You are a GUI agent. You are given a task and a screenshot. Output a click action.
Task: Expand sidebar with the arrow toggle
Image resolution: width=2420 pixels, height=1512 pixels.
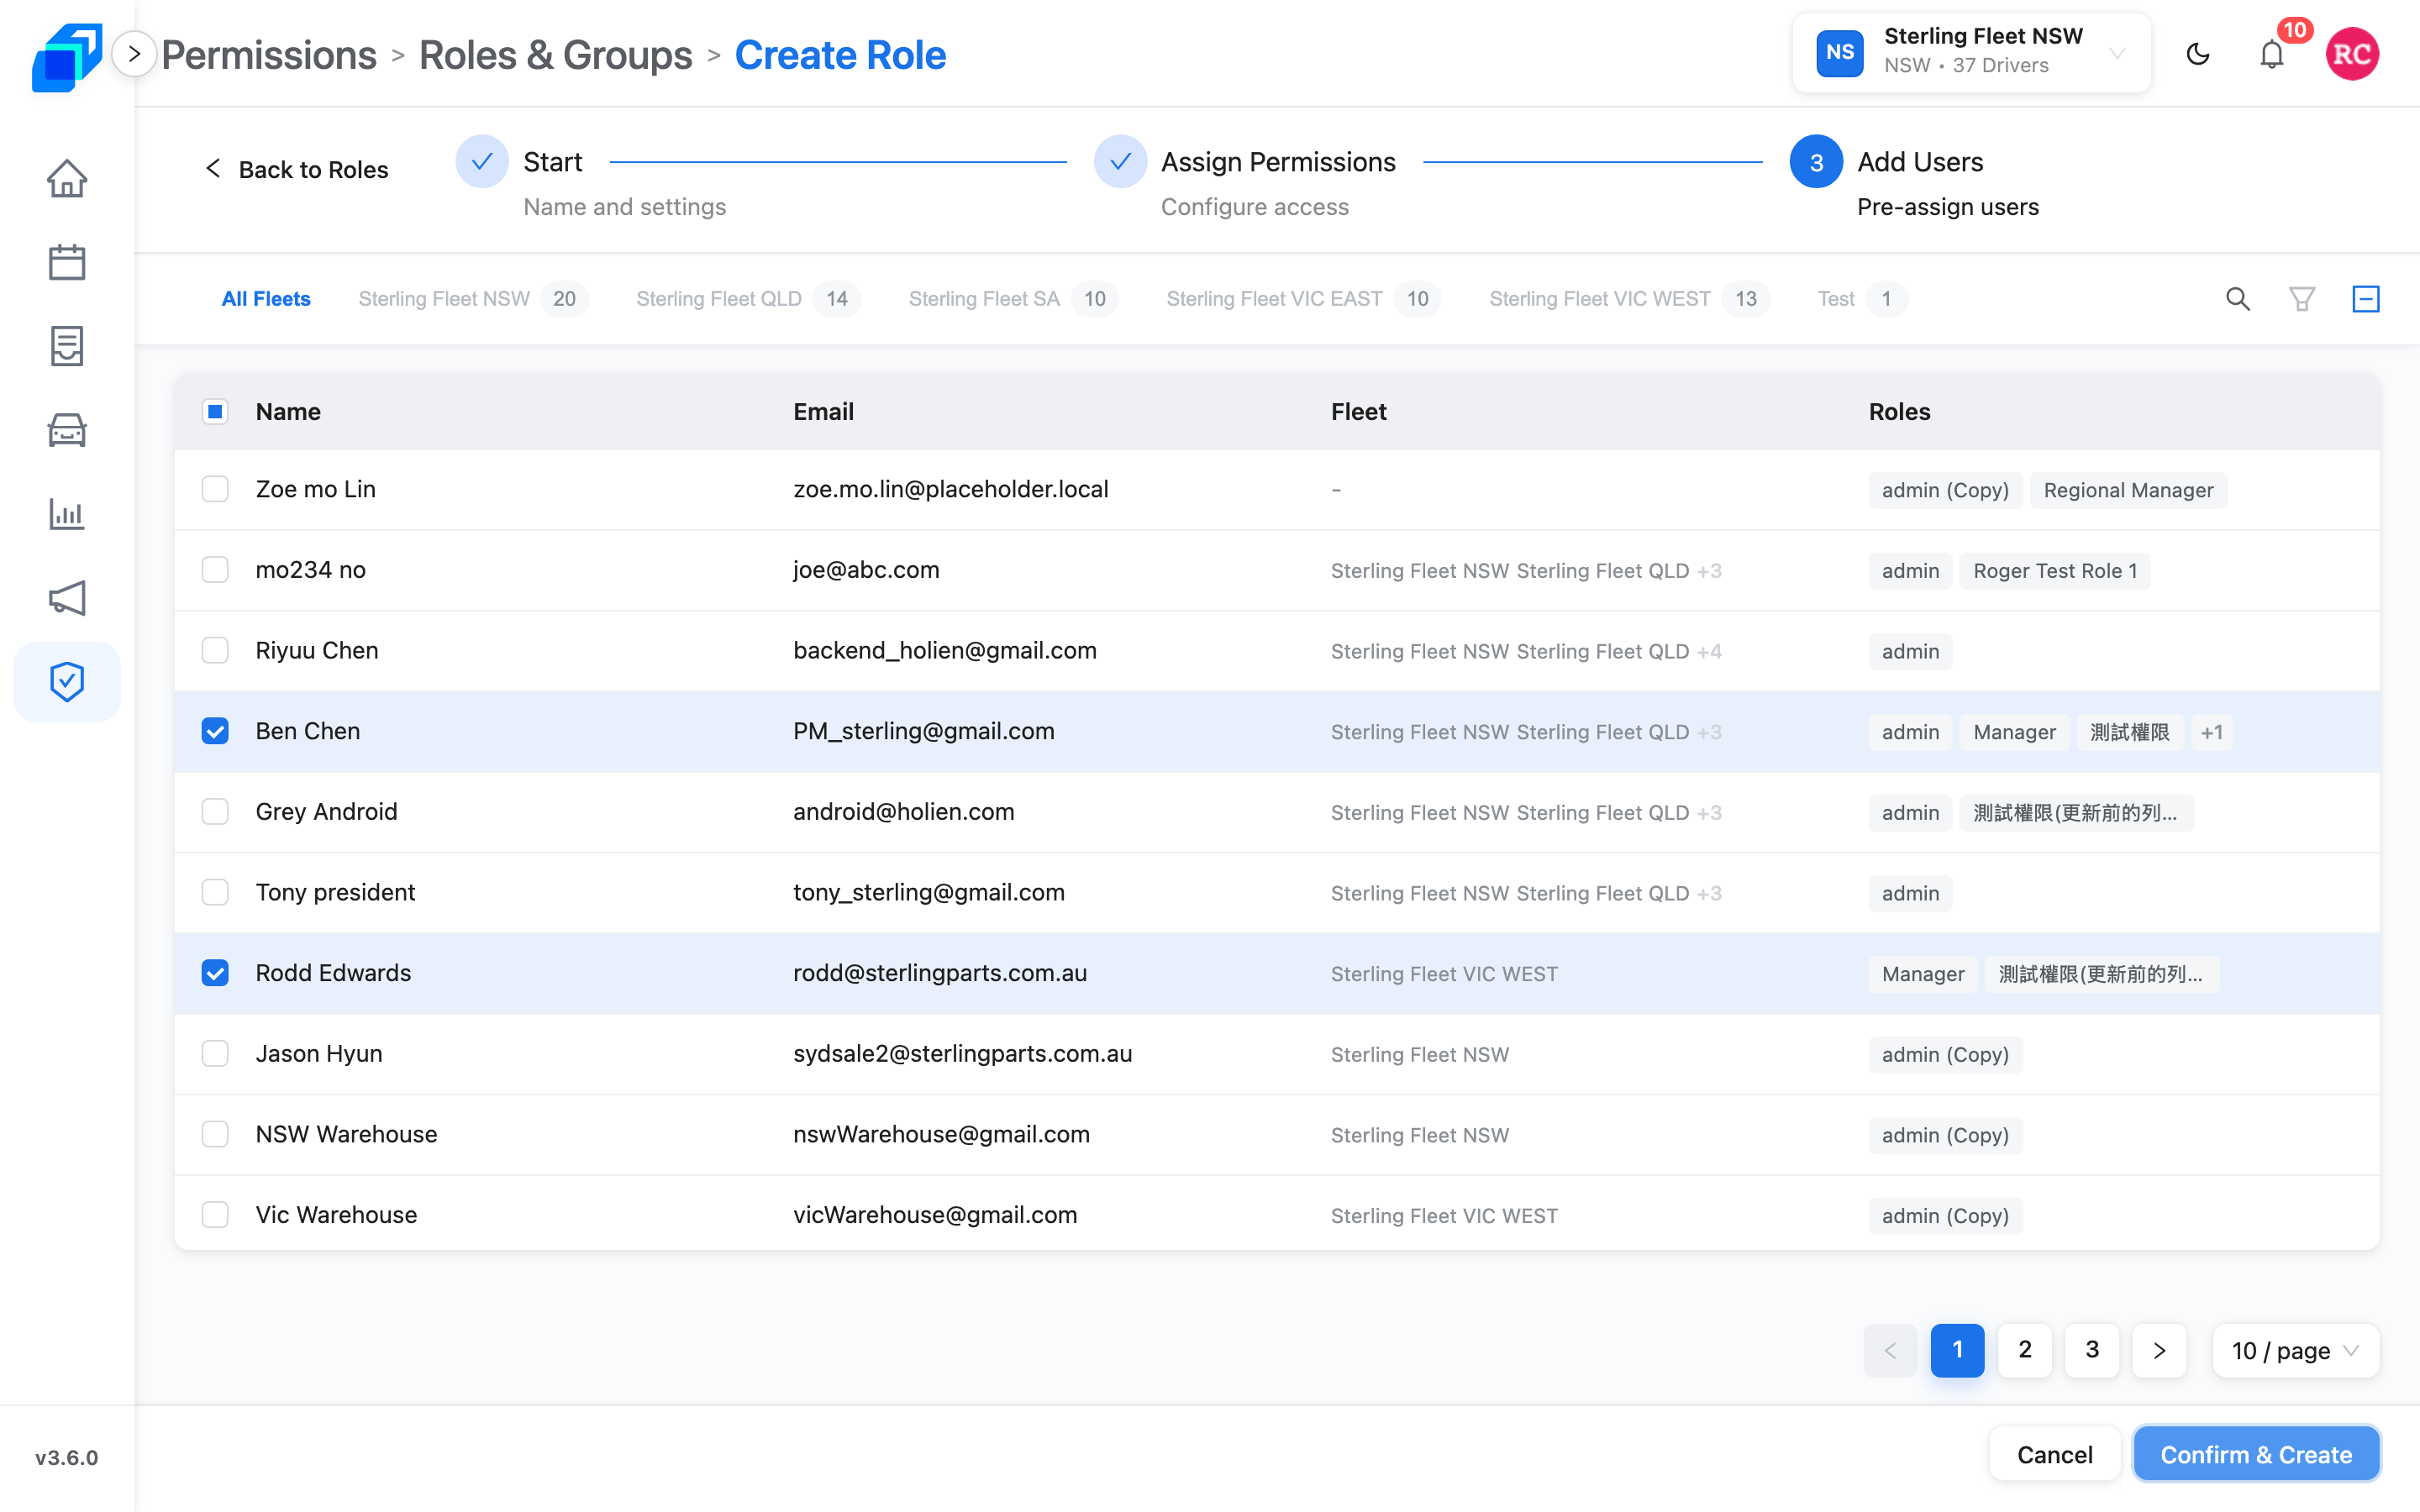click(x=134, y=54)
